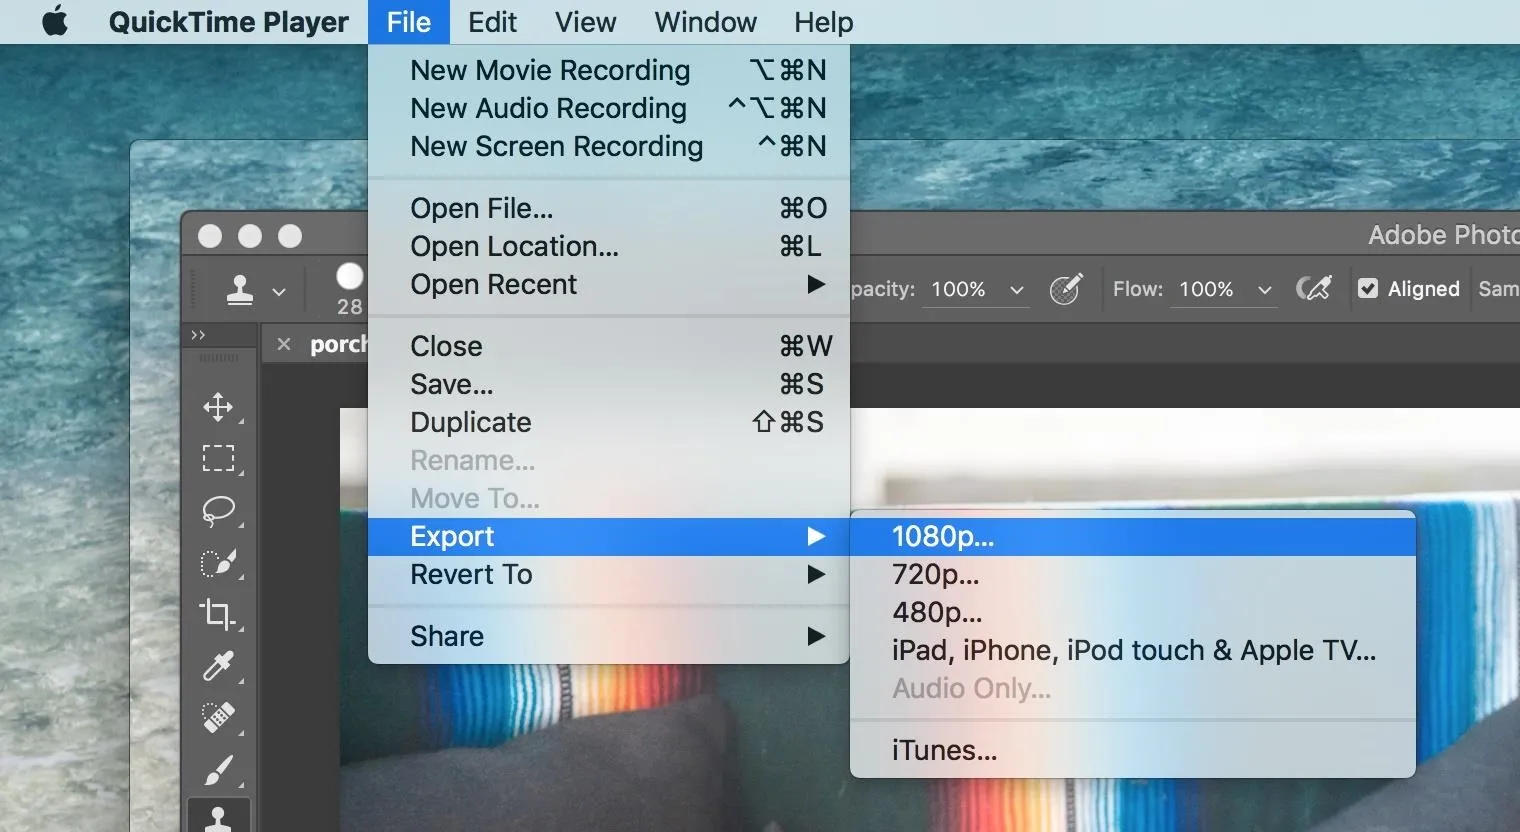Close the porch document tab
The width and height of the screenshot is (1520, 832).
[284, 344]
